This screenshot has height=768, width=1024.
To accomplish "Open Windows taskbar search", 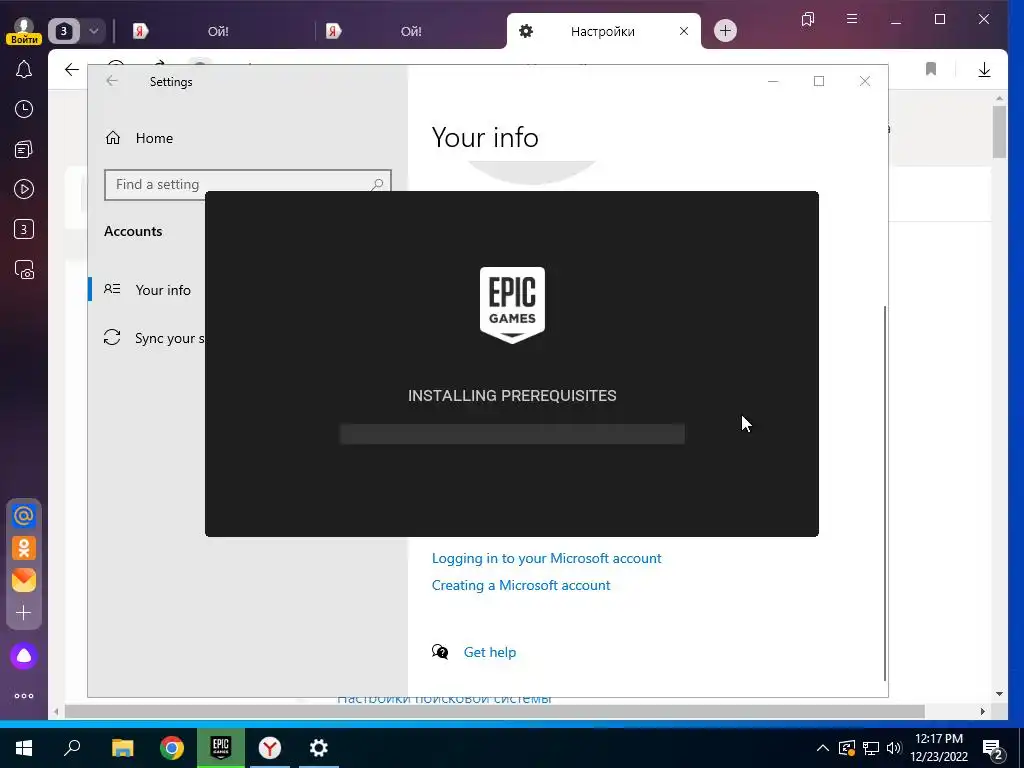I will pos(72,748).
